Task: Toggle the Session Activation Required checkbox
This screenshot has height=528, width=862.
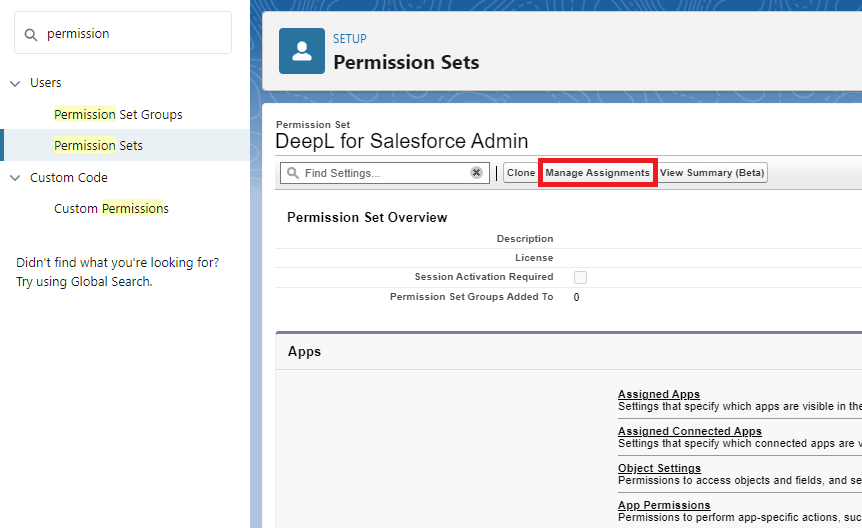Action: pyautogui.click(x=580, y=277)
